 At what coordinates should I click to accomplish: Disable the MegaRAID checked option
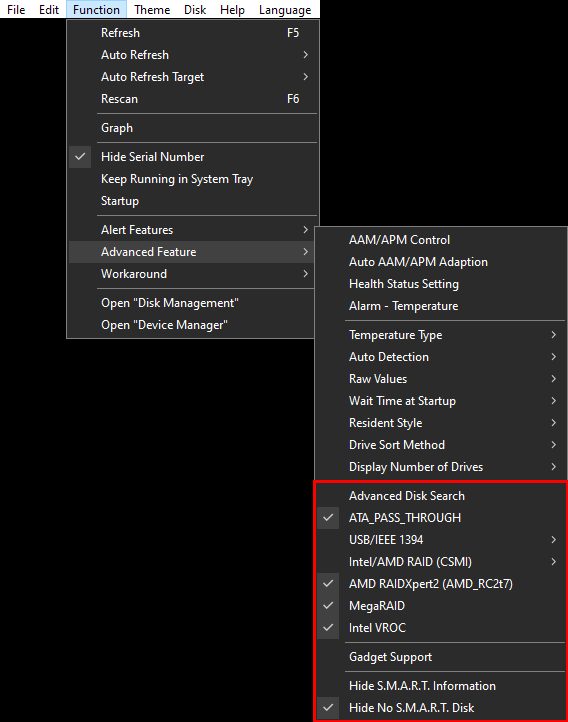coord(441,606)
